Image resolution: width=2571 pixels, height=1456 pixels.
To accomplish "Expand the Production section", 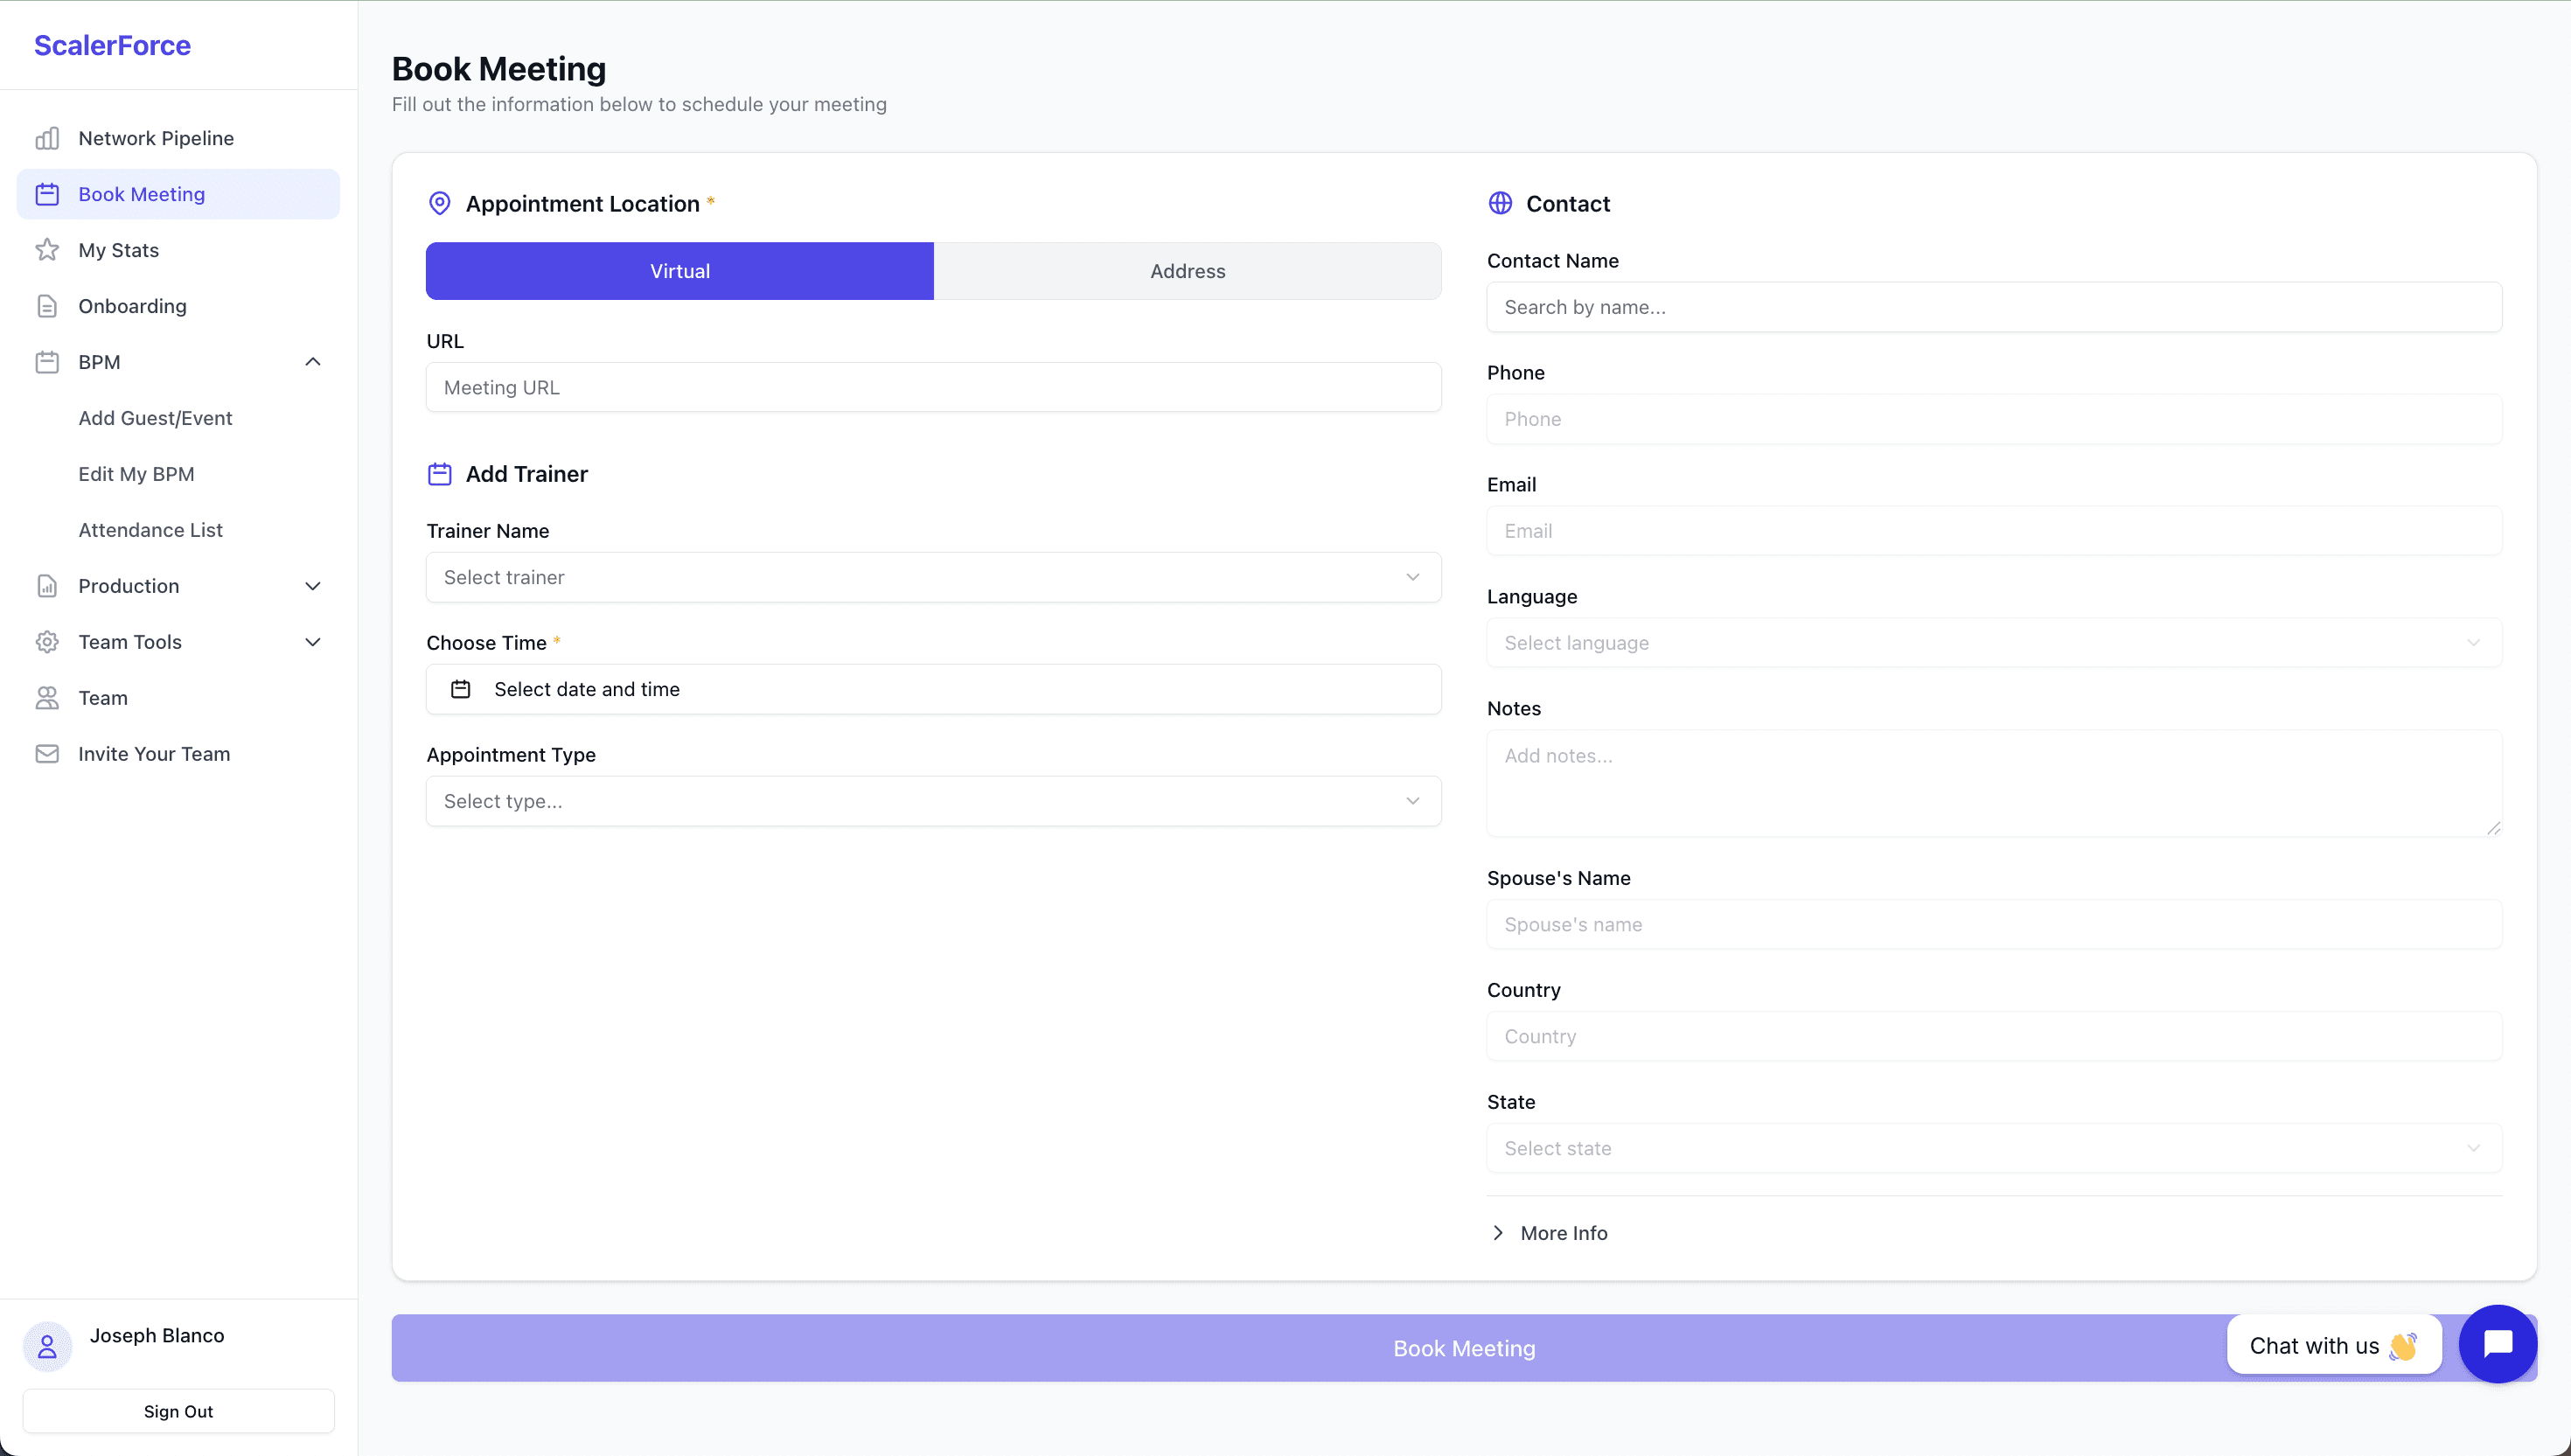I will 312,586.
